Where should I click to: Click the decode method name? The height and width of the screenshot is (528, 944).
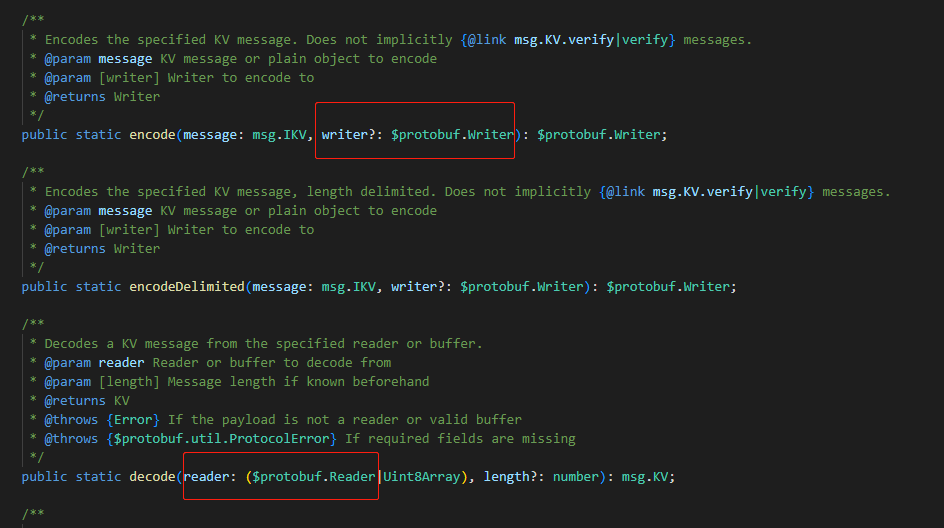point(152,476)
